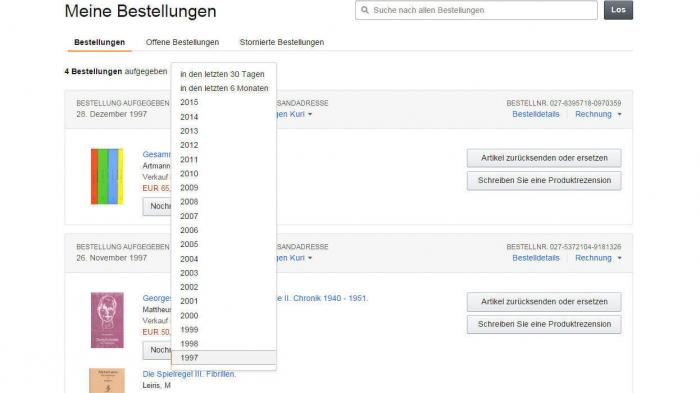This screenshot has width=700, height=393.
Task: Choose year 2009 from the dropdown list
Action: point(224,188)
